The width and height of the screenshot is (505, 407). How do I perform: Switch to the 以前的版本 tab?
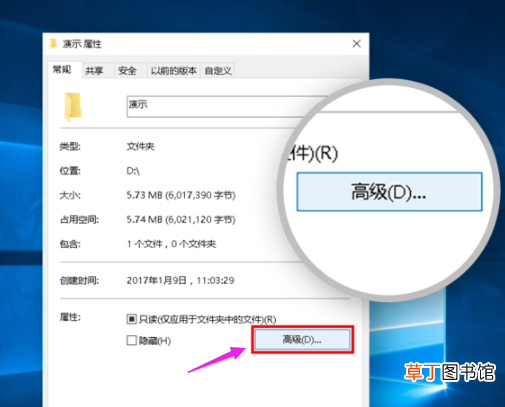[x=173, y=70]
